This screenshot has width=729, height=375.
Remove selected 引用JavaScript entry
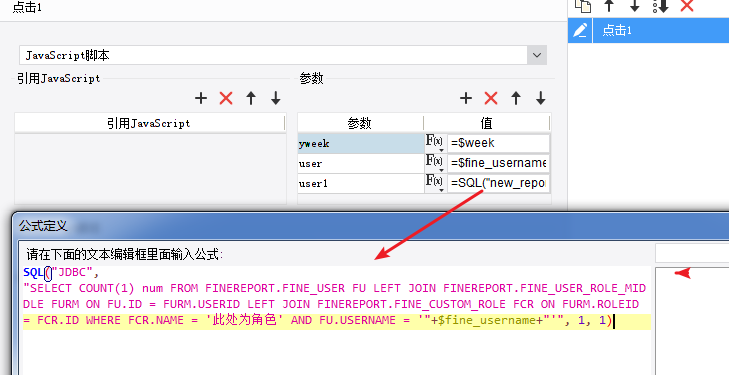coord(226,98)
